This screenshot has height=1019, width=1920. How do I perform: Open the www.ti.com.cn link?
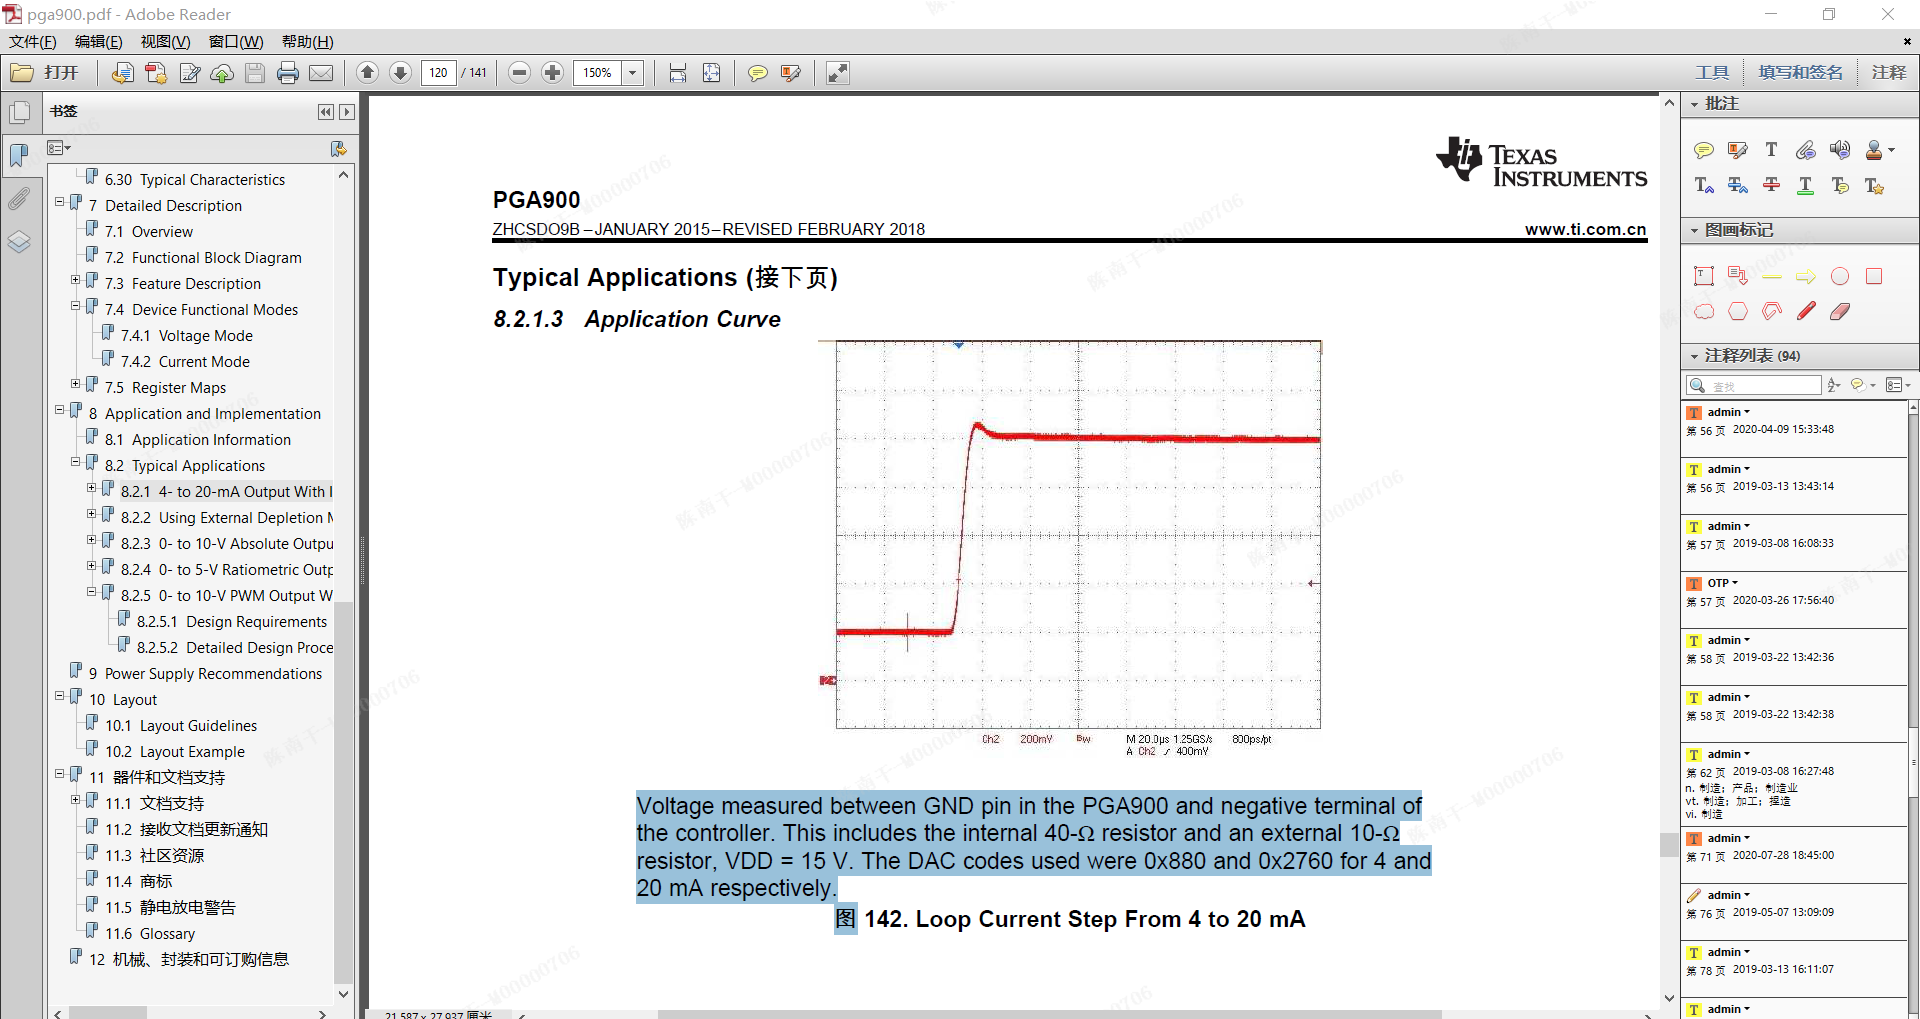tap(1585, 229)
